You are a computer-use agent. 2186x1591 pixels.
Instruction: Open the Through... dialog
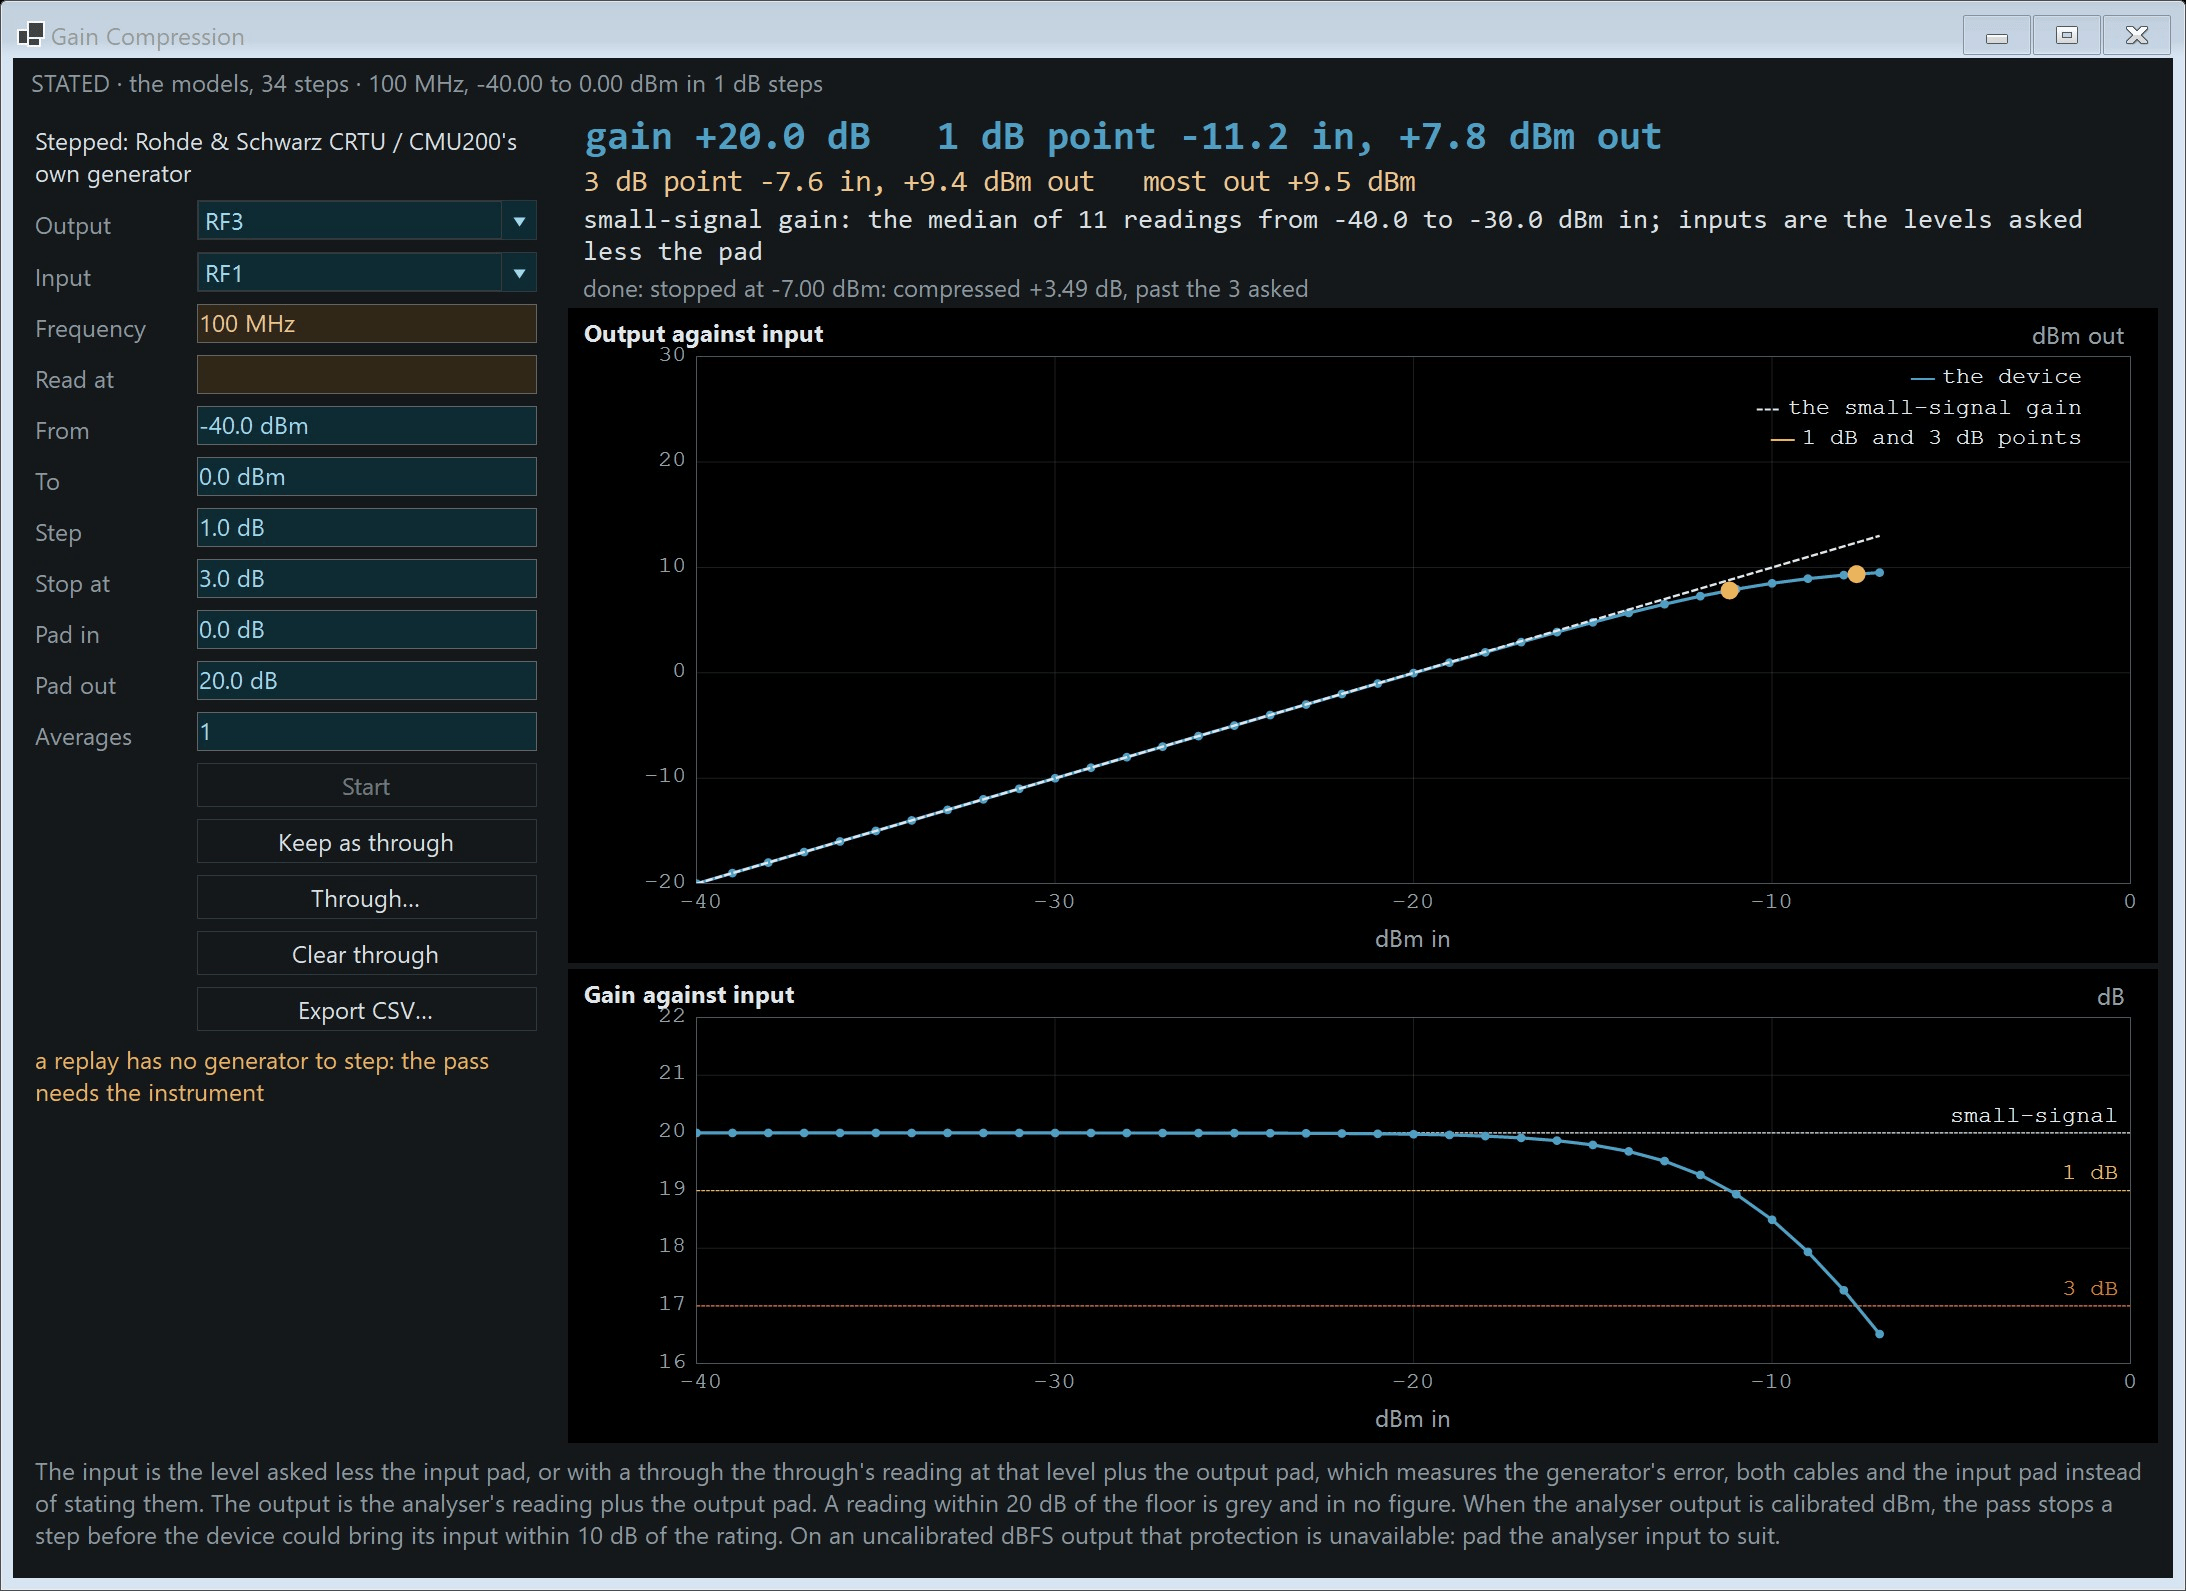tap(366, 898)
